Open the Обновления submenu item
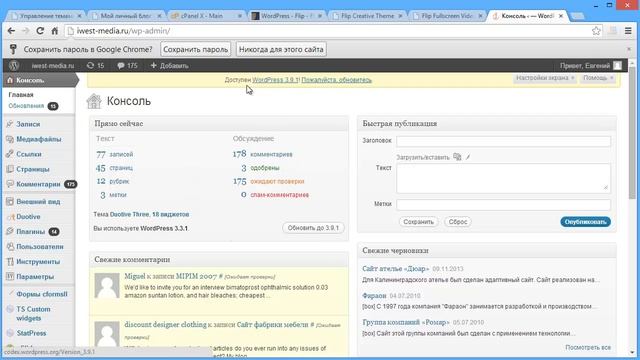The width and height of the screenshot is (640, 360). coord(26,106)
